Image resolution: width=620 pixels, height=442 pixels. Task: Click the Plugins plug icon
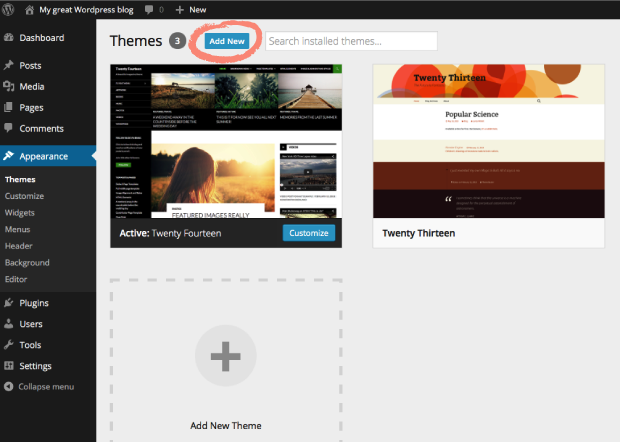pos(8,303)
